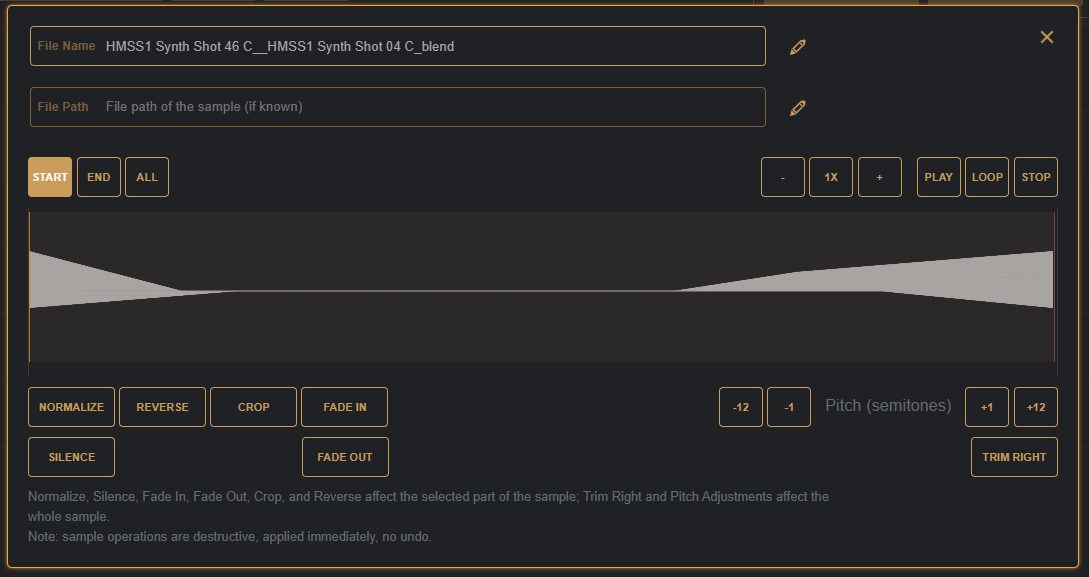Raise pitch by 1 semitone
1089x577 pixels.
click(987, 407)
